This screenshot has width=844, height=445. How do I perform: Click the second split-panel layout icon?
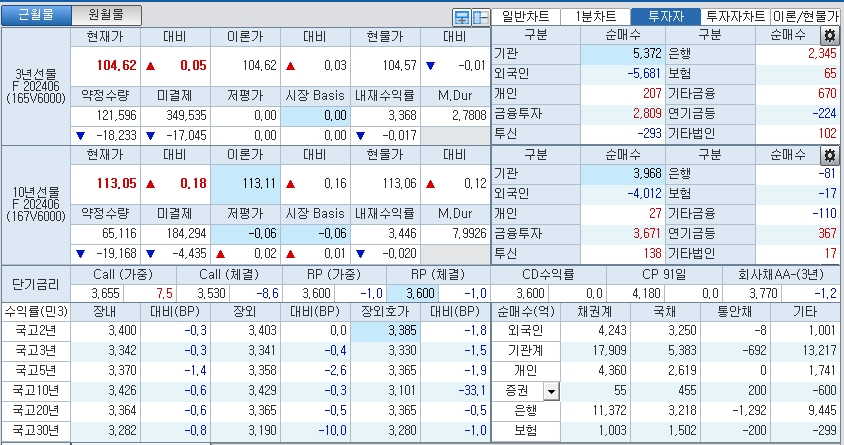pyautogui.click(x=480, y=17)
